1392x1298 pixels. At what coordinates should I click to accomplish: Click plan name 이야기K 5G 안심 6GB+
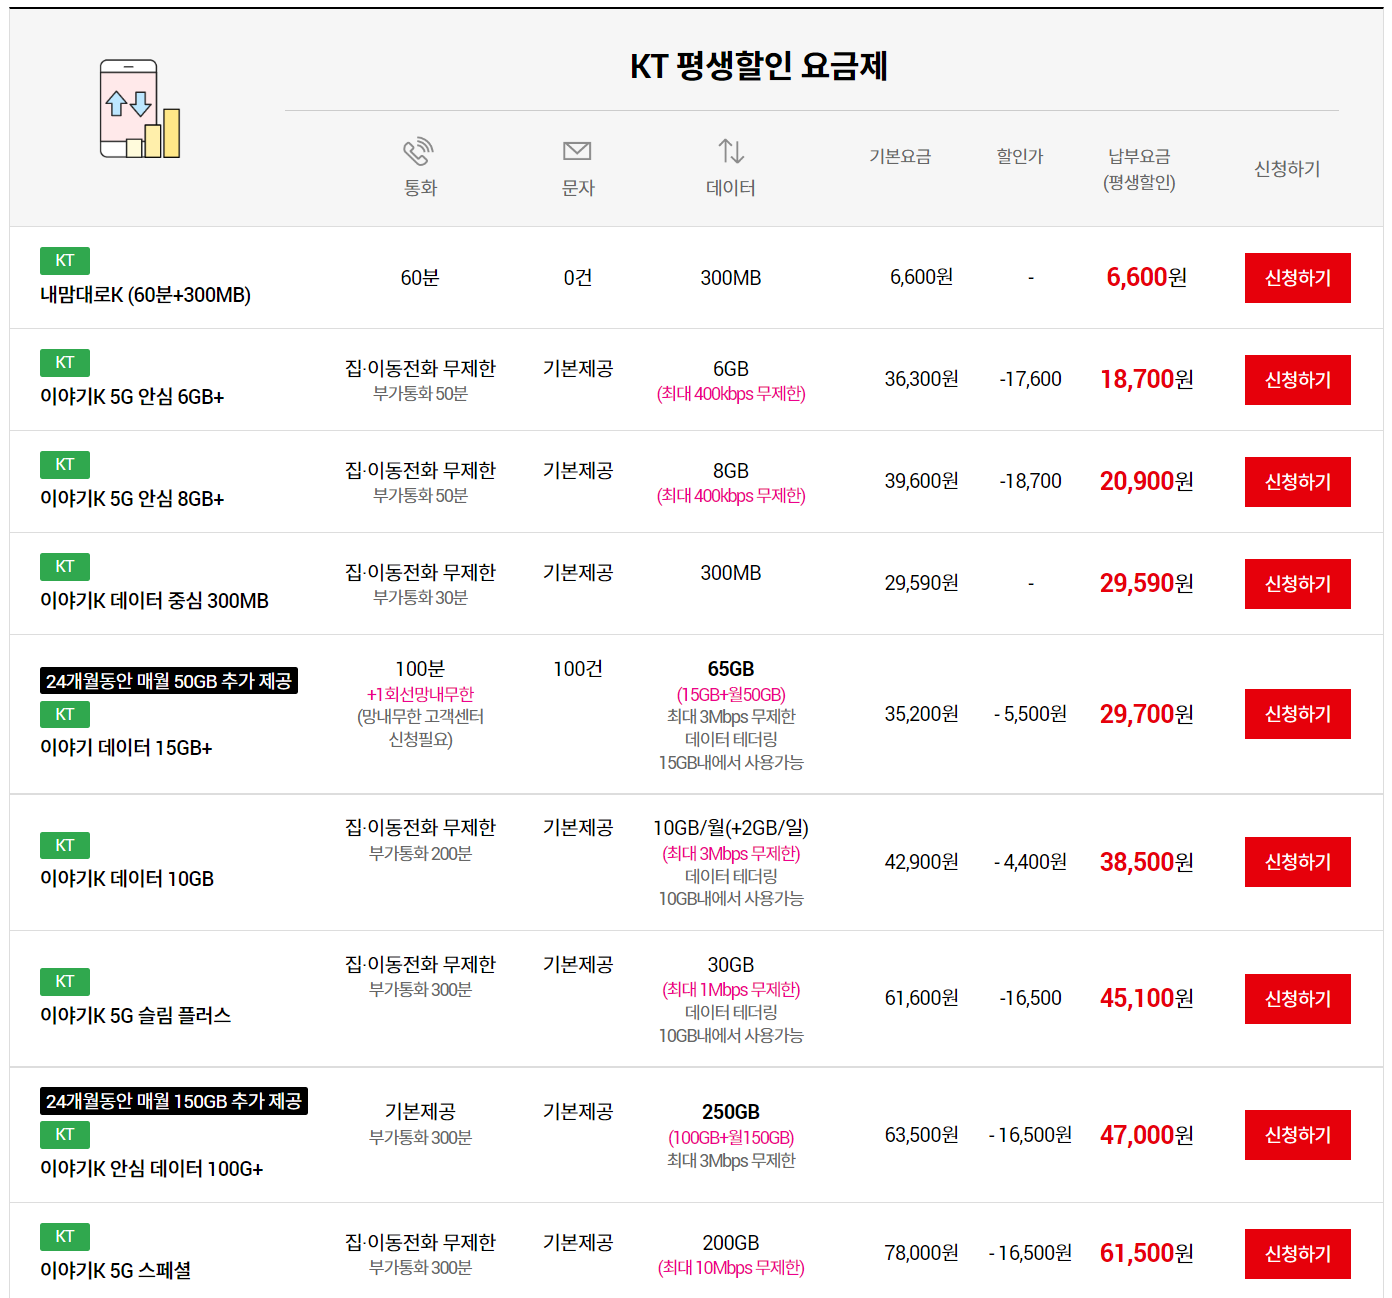[x=132, y=397]
